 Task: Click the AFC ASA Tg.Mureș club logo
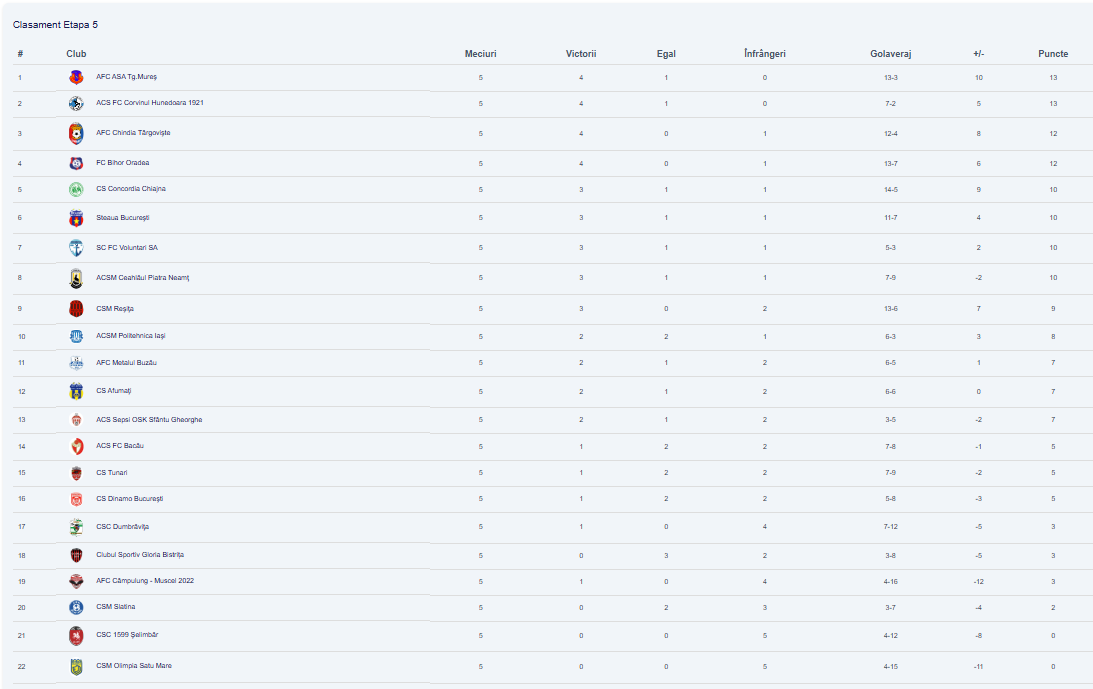click(x=76, y=77)
